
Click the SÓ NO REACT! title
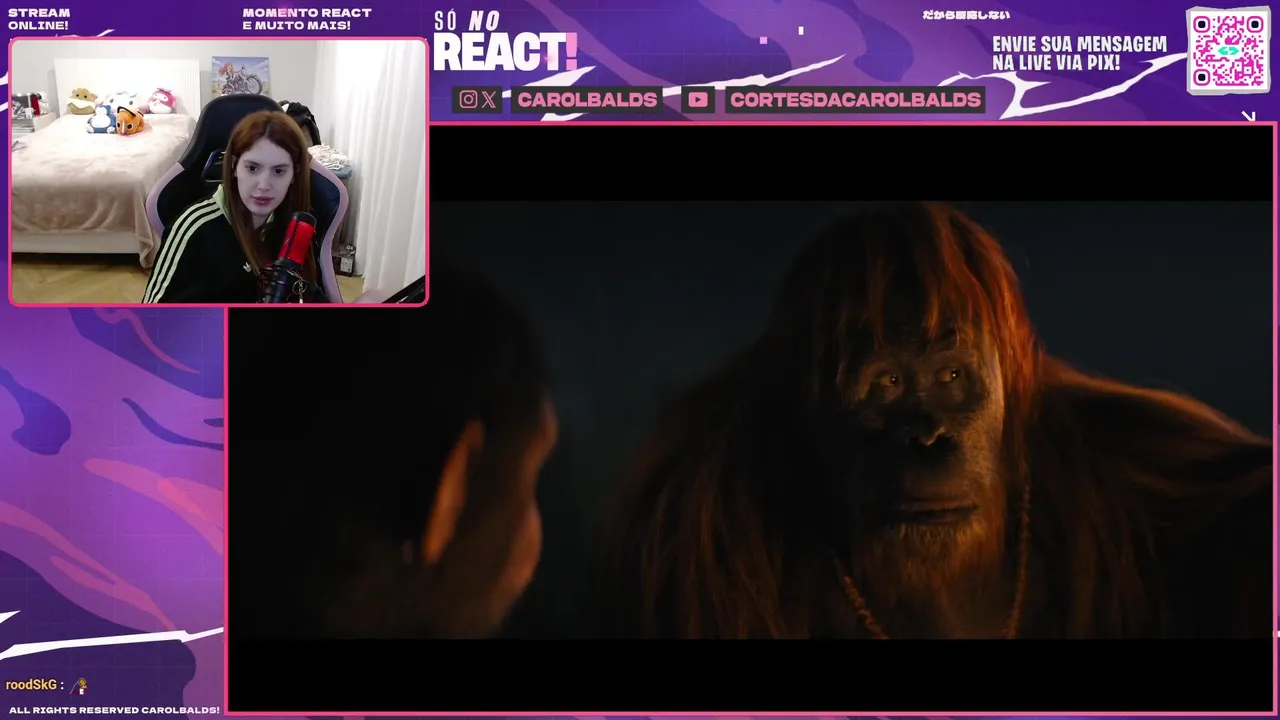click(x=505, y=42)
